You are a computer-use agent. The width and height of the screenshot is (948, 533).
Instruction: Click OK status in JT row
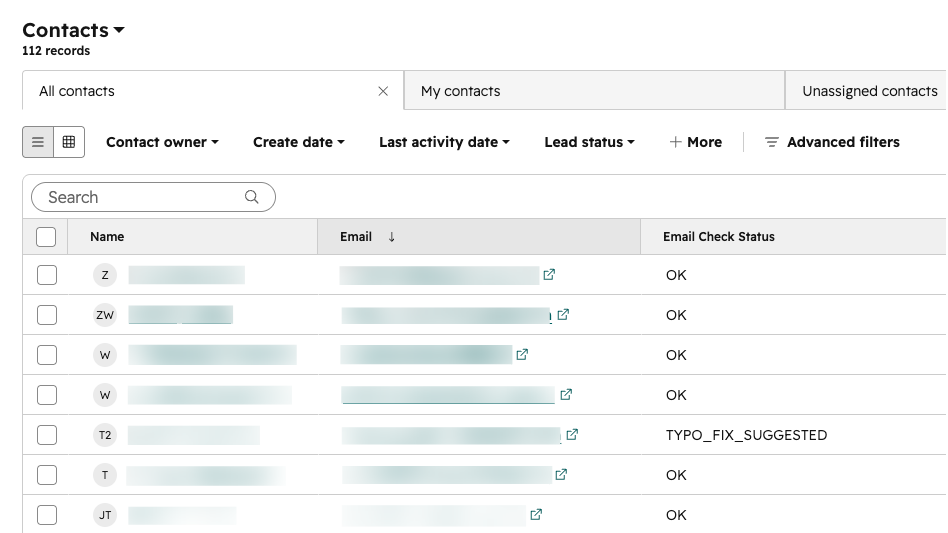tap(676, 515)
